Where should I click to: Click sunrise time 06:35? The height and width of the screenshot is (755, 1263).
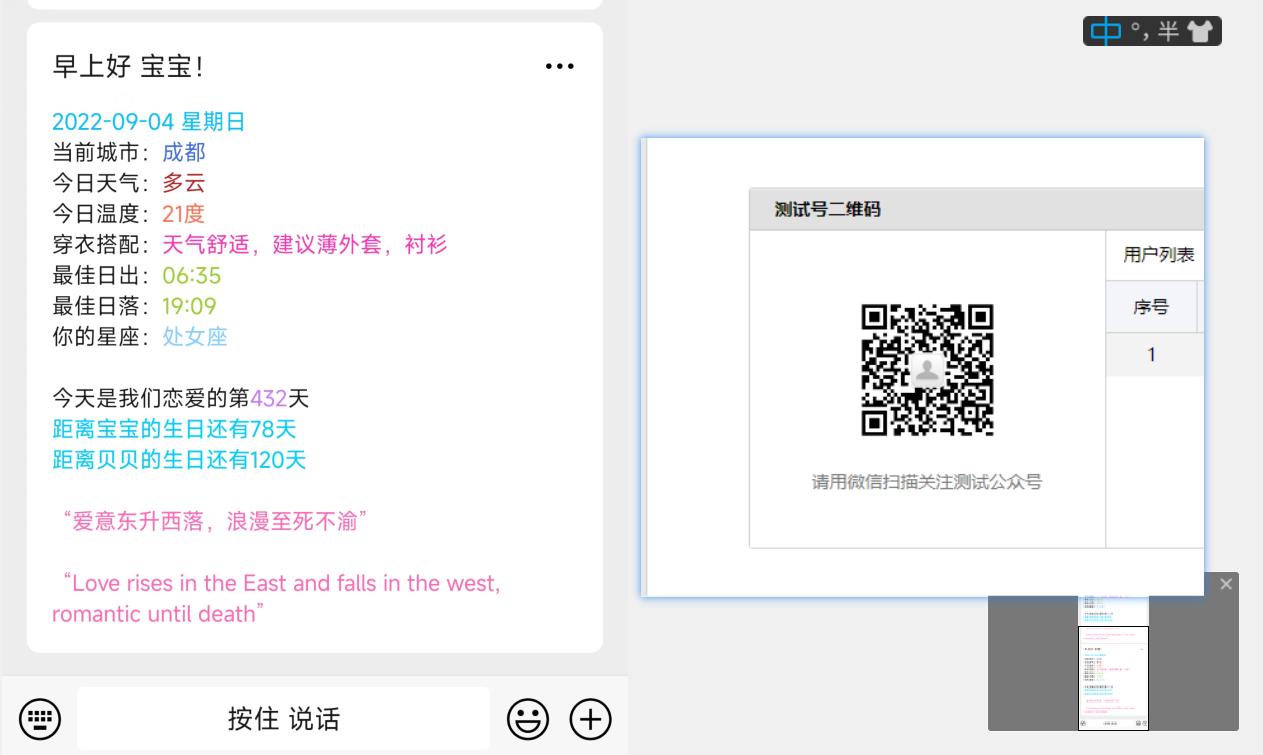pyautogui.click(x=192, y=276)
